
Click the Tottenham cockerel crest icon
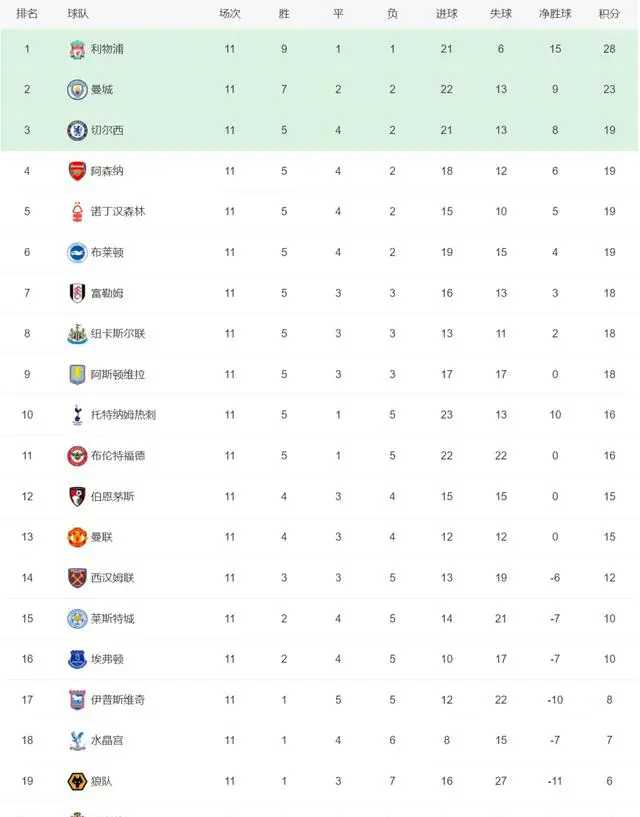click(x=77, y=415)
